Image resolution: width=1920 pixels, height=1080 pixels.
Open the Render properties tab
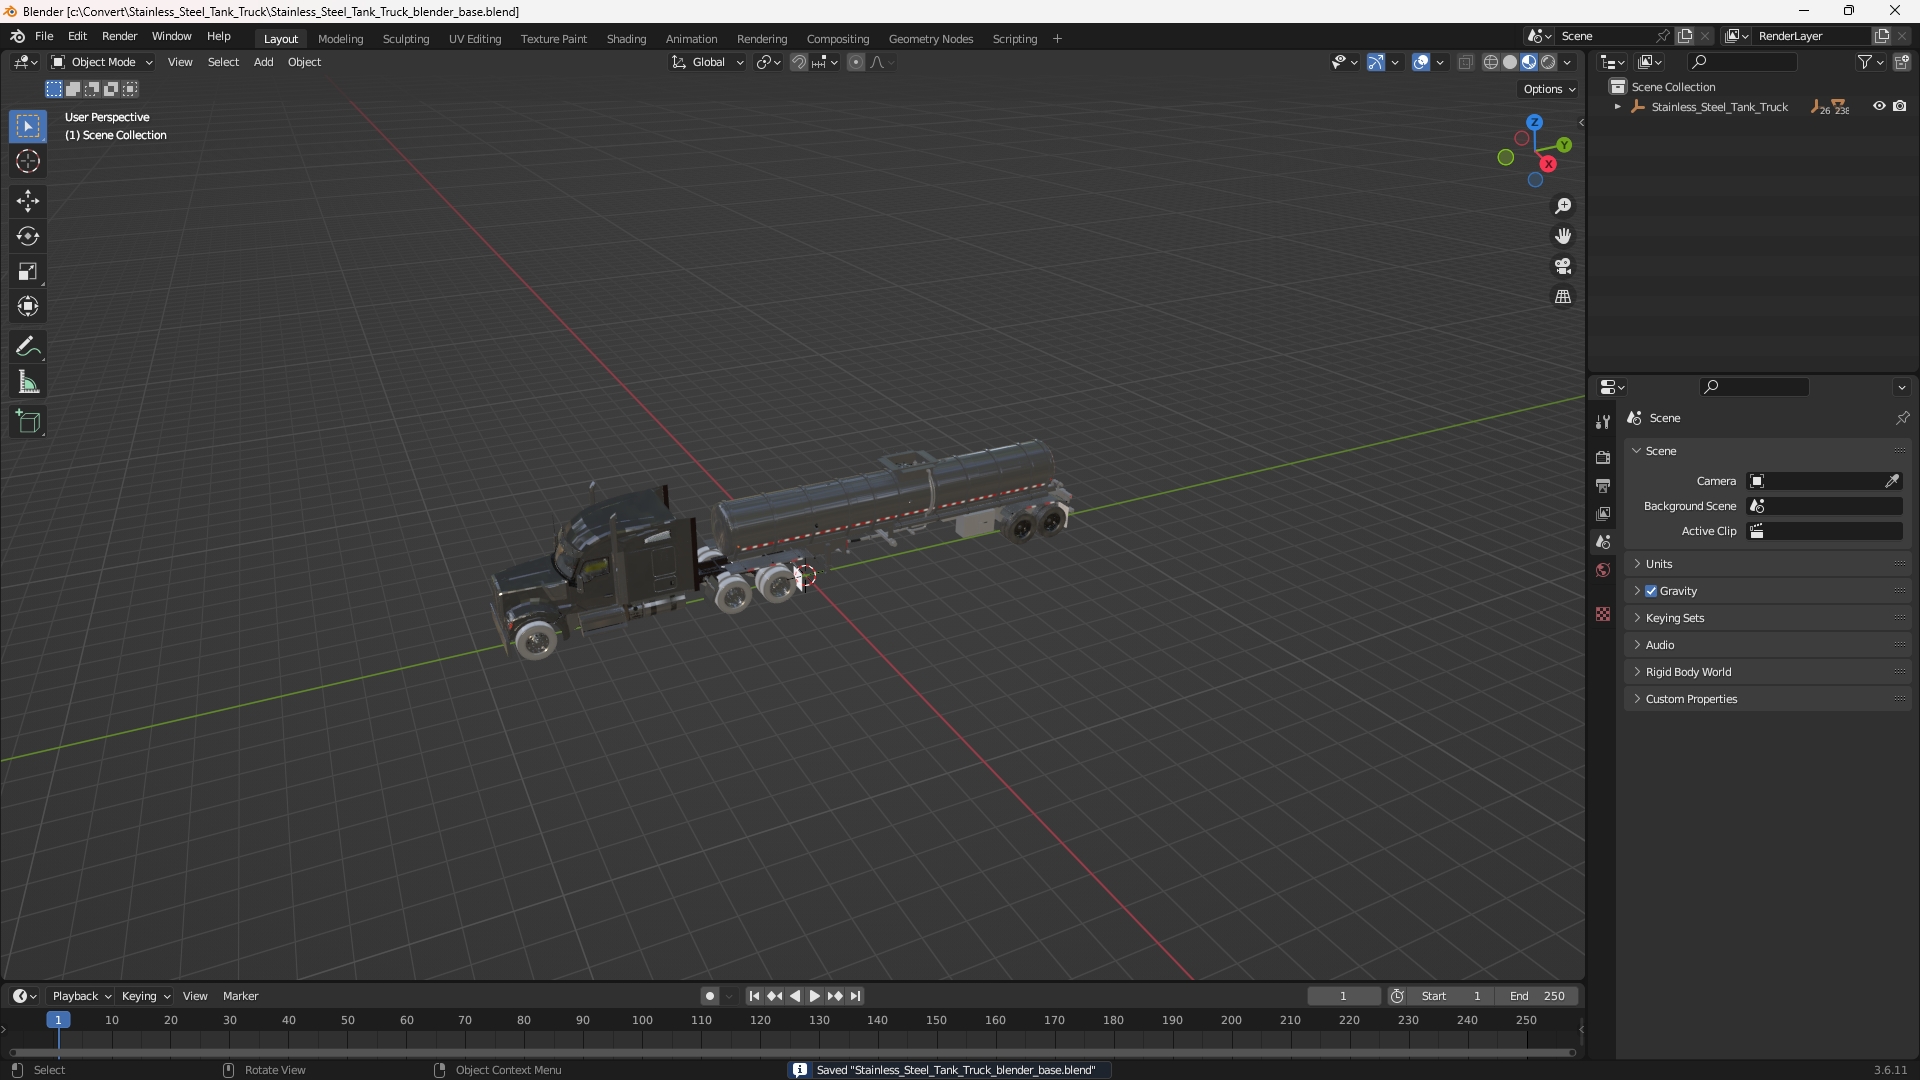tap(1603, 457)
